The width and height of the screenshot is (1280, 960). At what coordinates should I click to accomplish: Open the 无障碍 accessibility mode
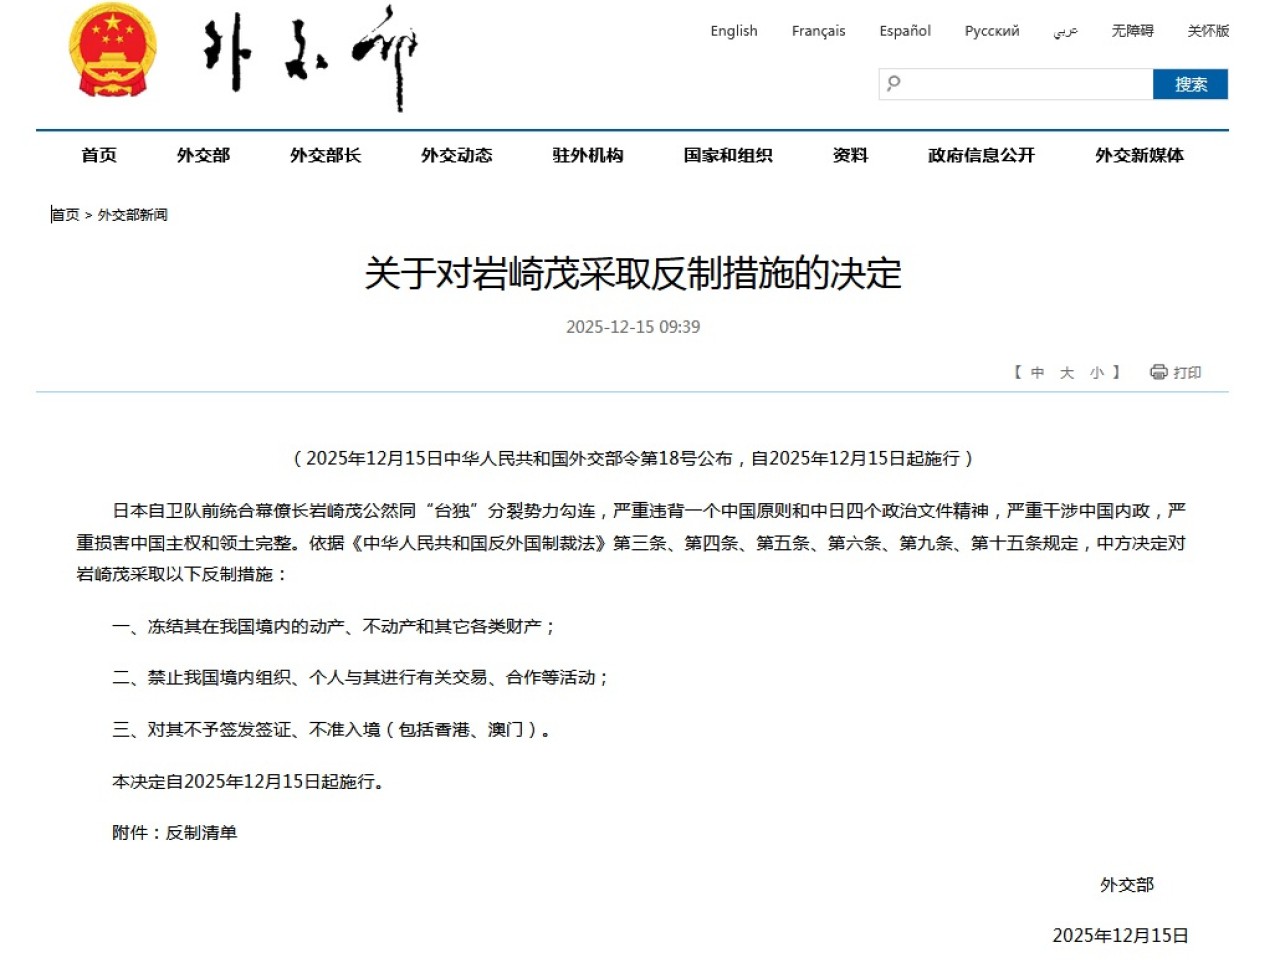pyautogui.click(x=1132, y=31)
